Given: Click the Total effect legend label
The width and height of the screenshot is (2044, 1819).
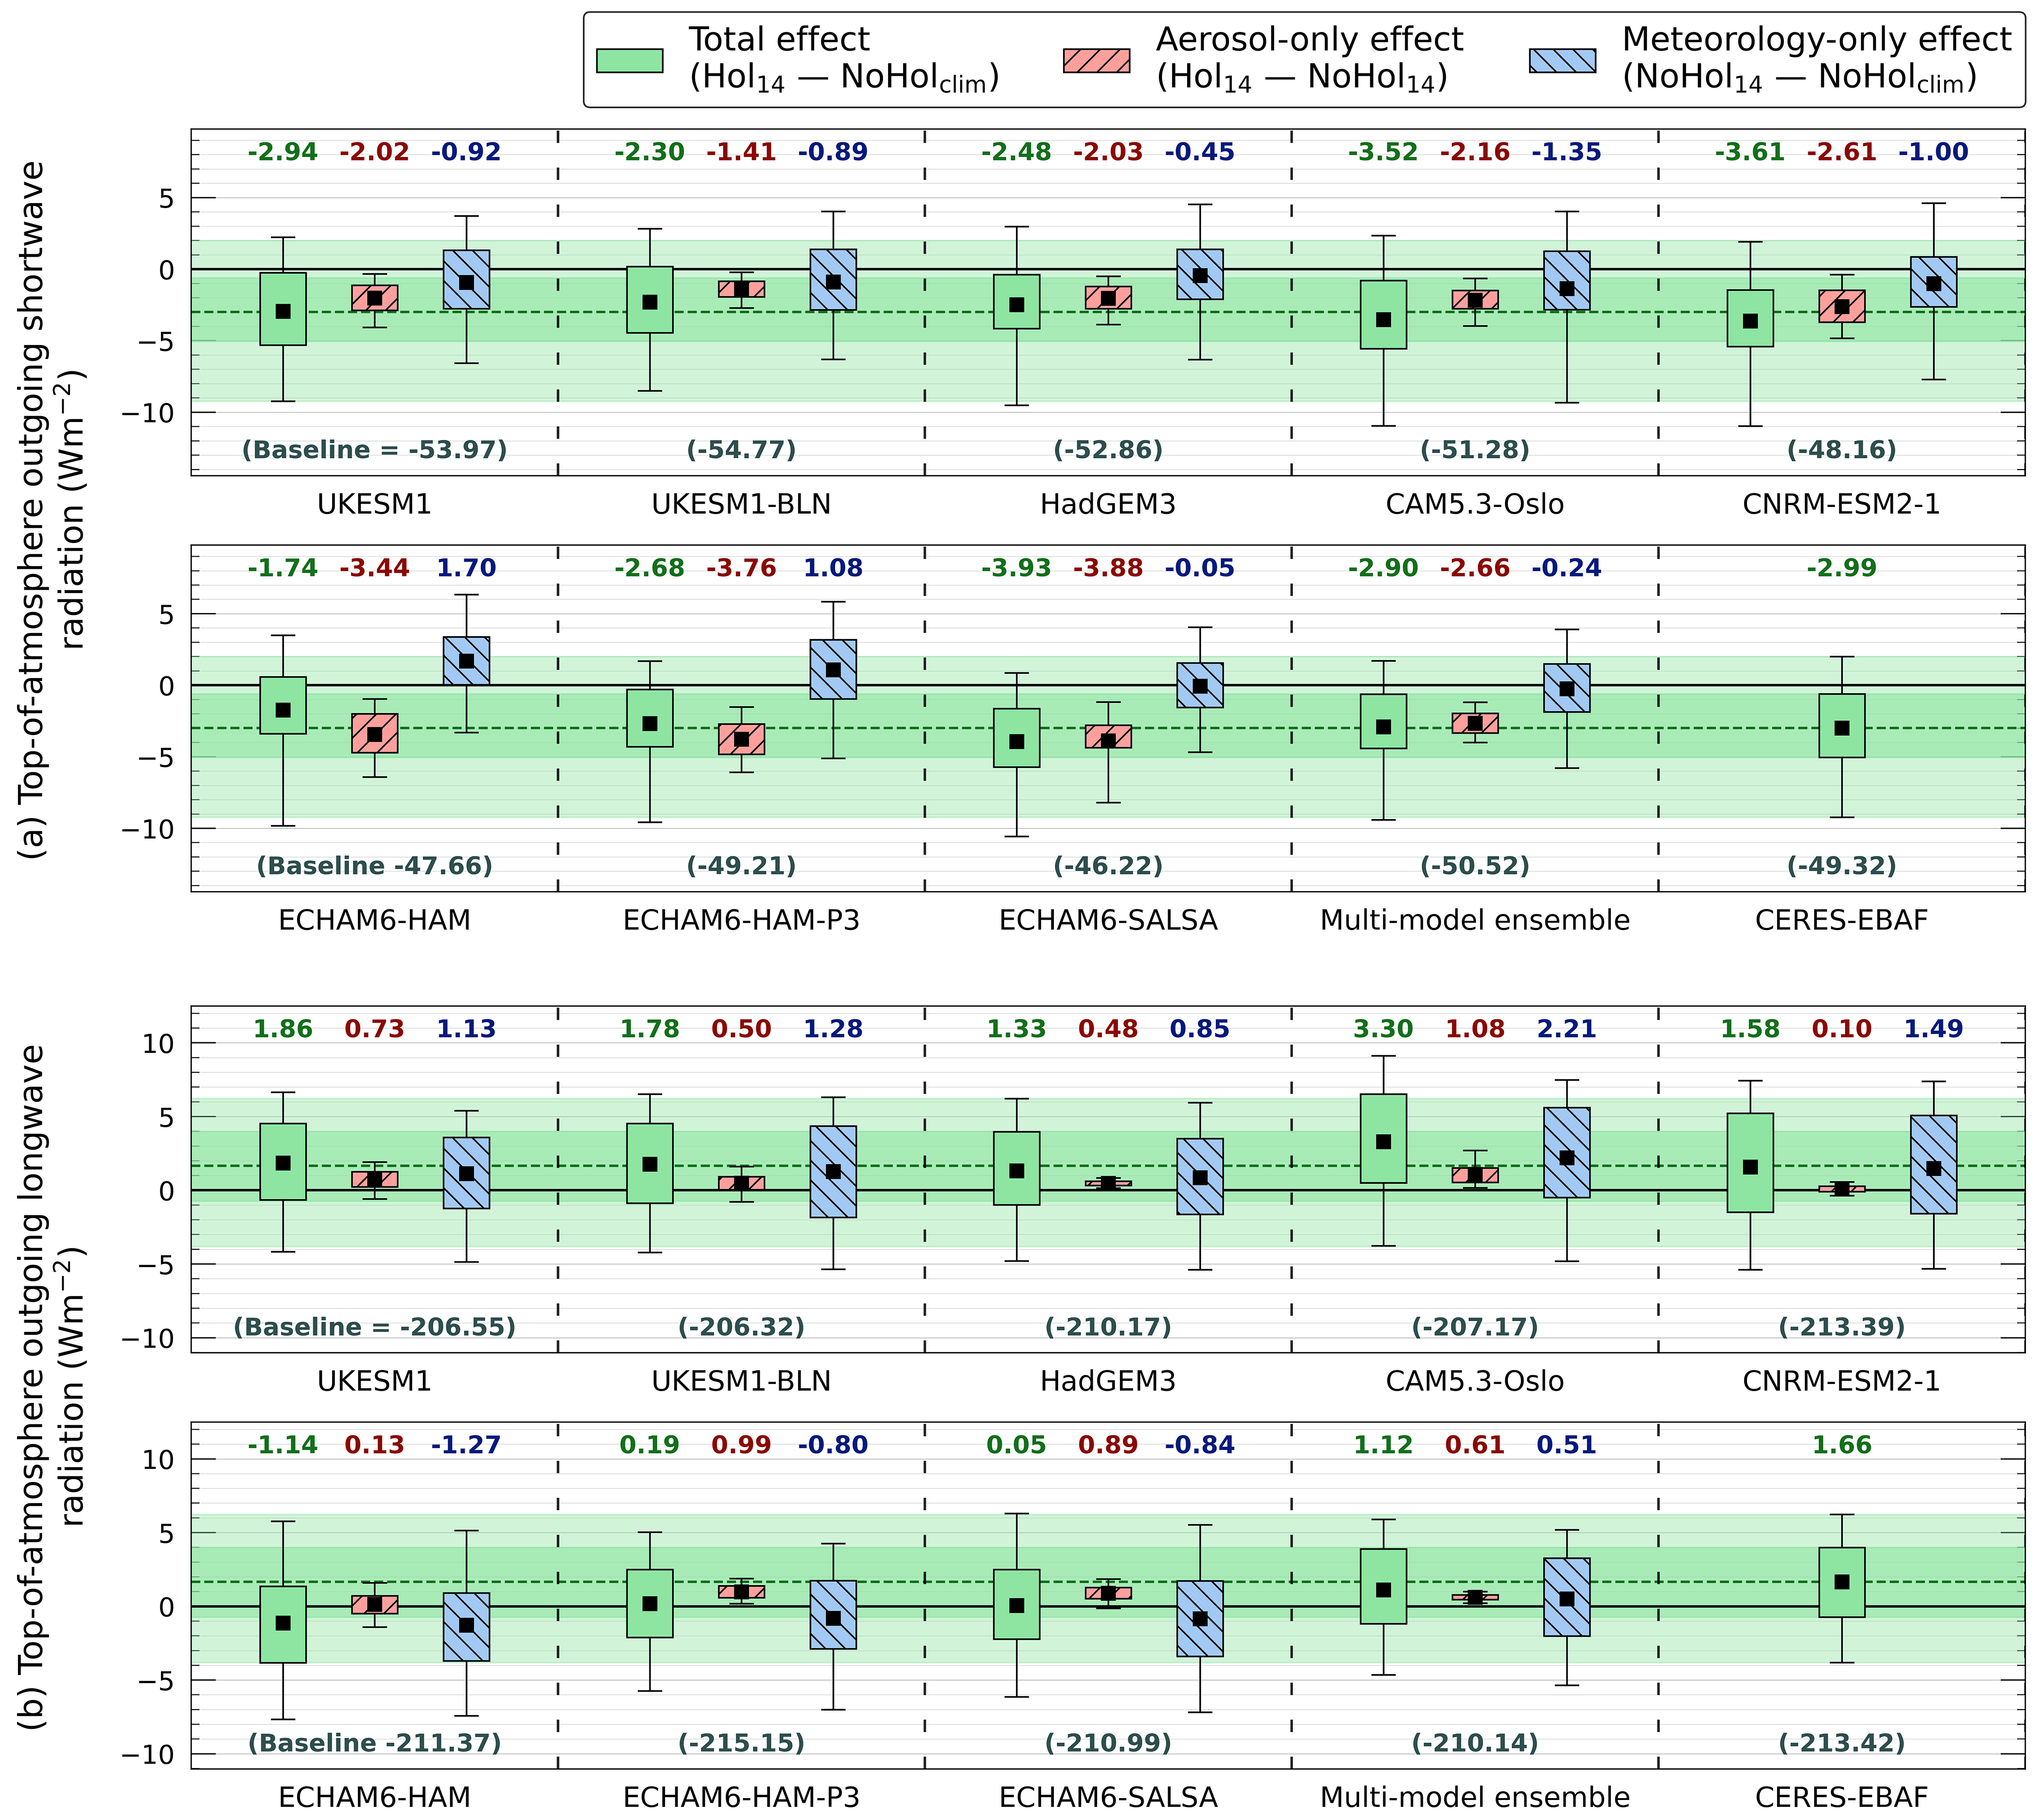Looking at the screenshot, I should click(x=779, y=40).
